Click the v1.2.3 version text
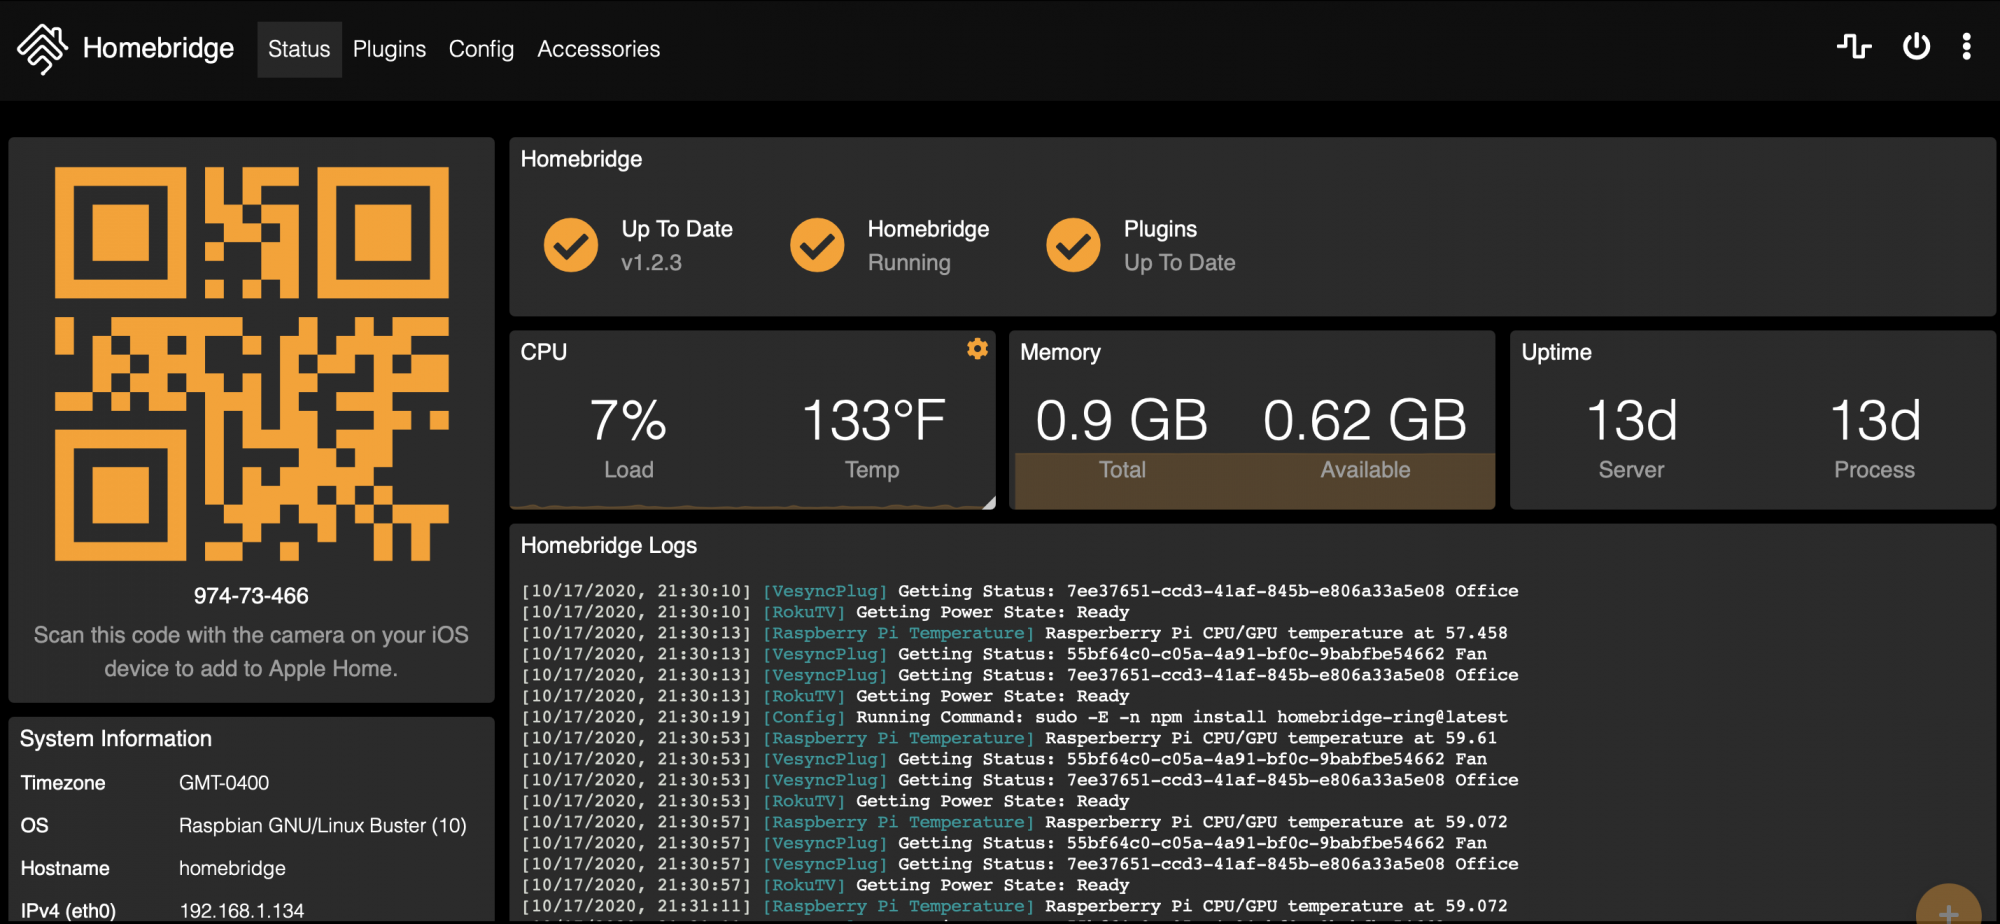 click(x=651, y=263)
